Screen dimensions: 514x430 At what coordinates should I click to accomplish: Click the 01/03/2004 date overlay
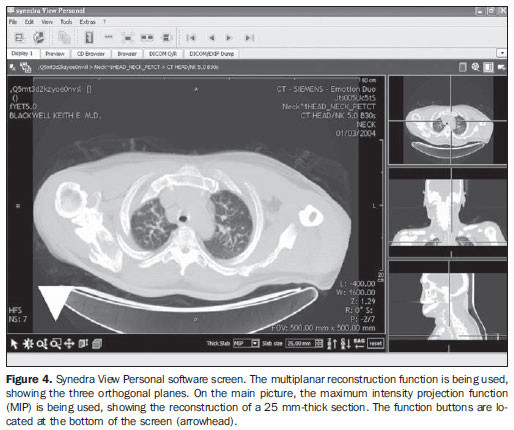355,133
